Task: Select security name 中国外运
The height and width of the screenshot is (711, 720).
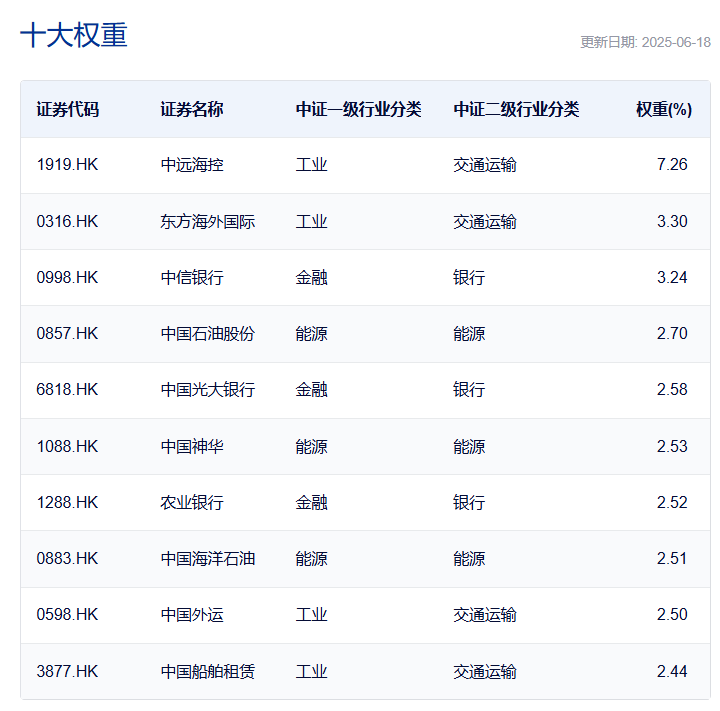Action: pos(192,615)
